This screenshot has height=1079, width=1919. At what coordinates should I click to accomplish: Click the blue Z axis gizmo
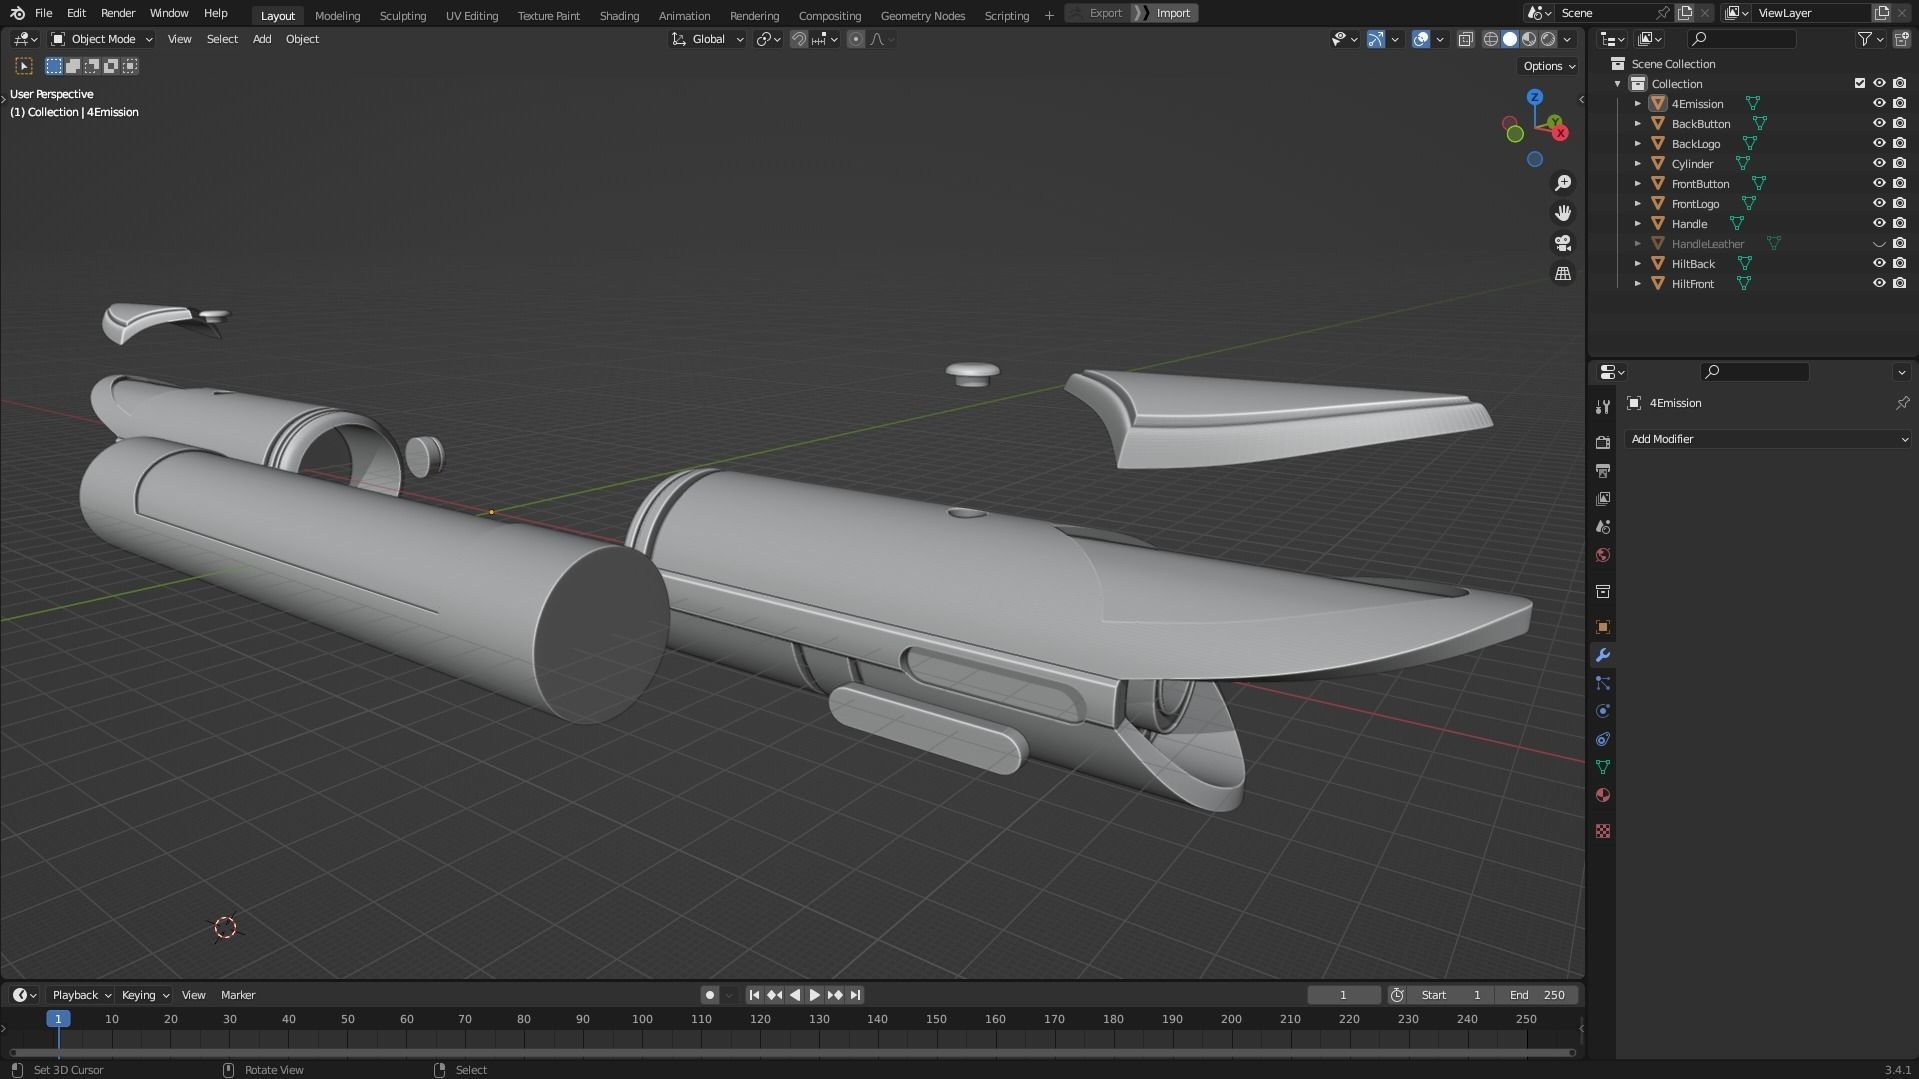click(1535, 97)
